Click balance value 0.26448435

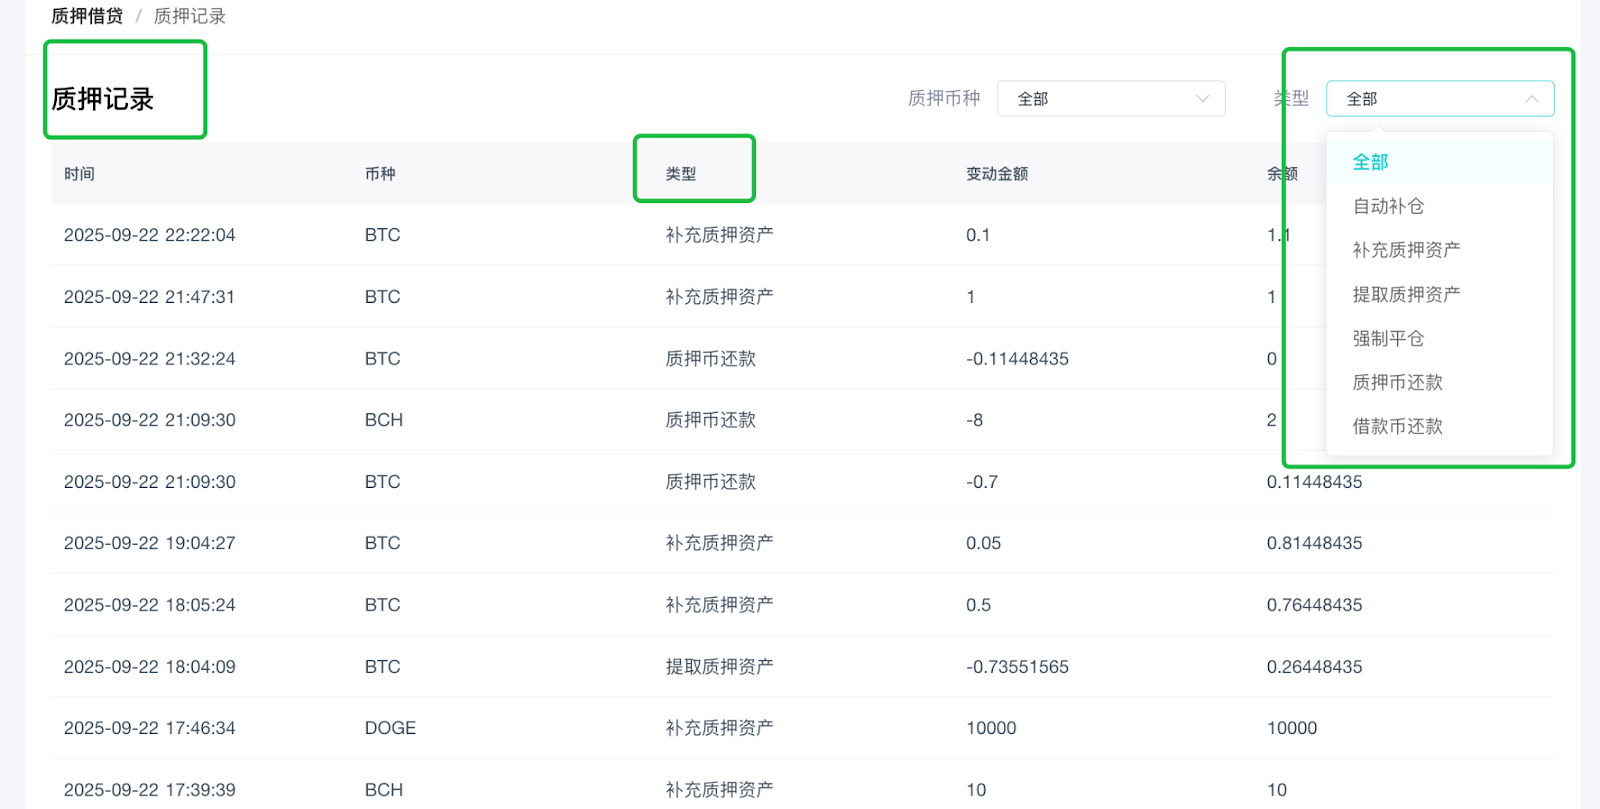pyautogui.click(x=1315, y=667)
